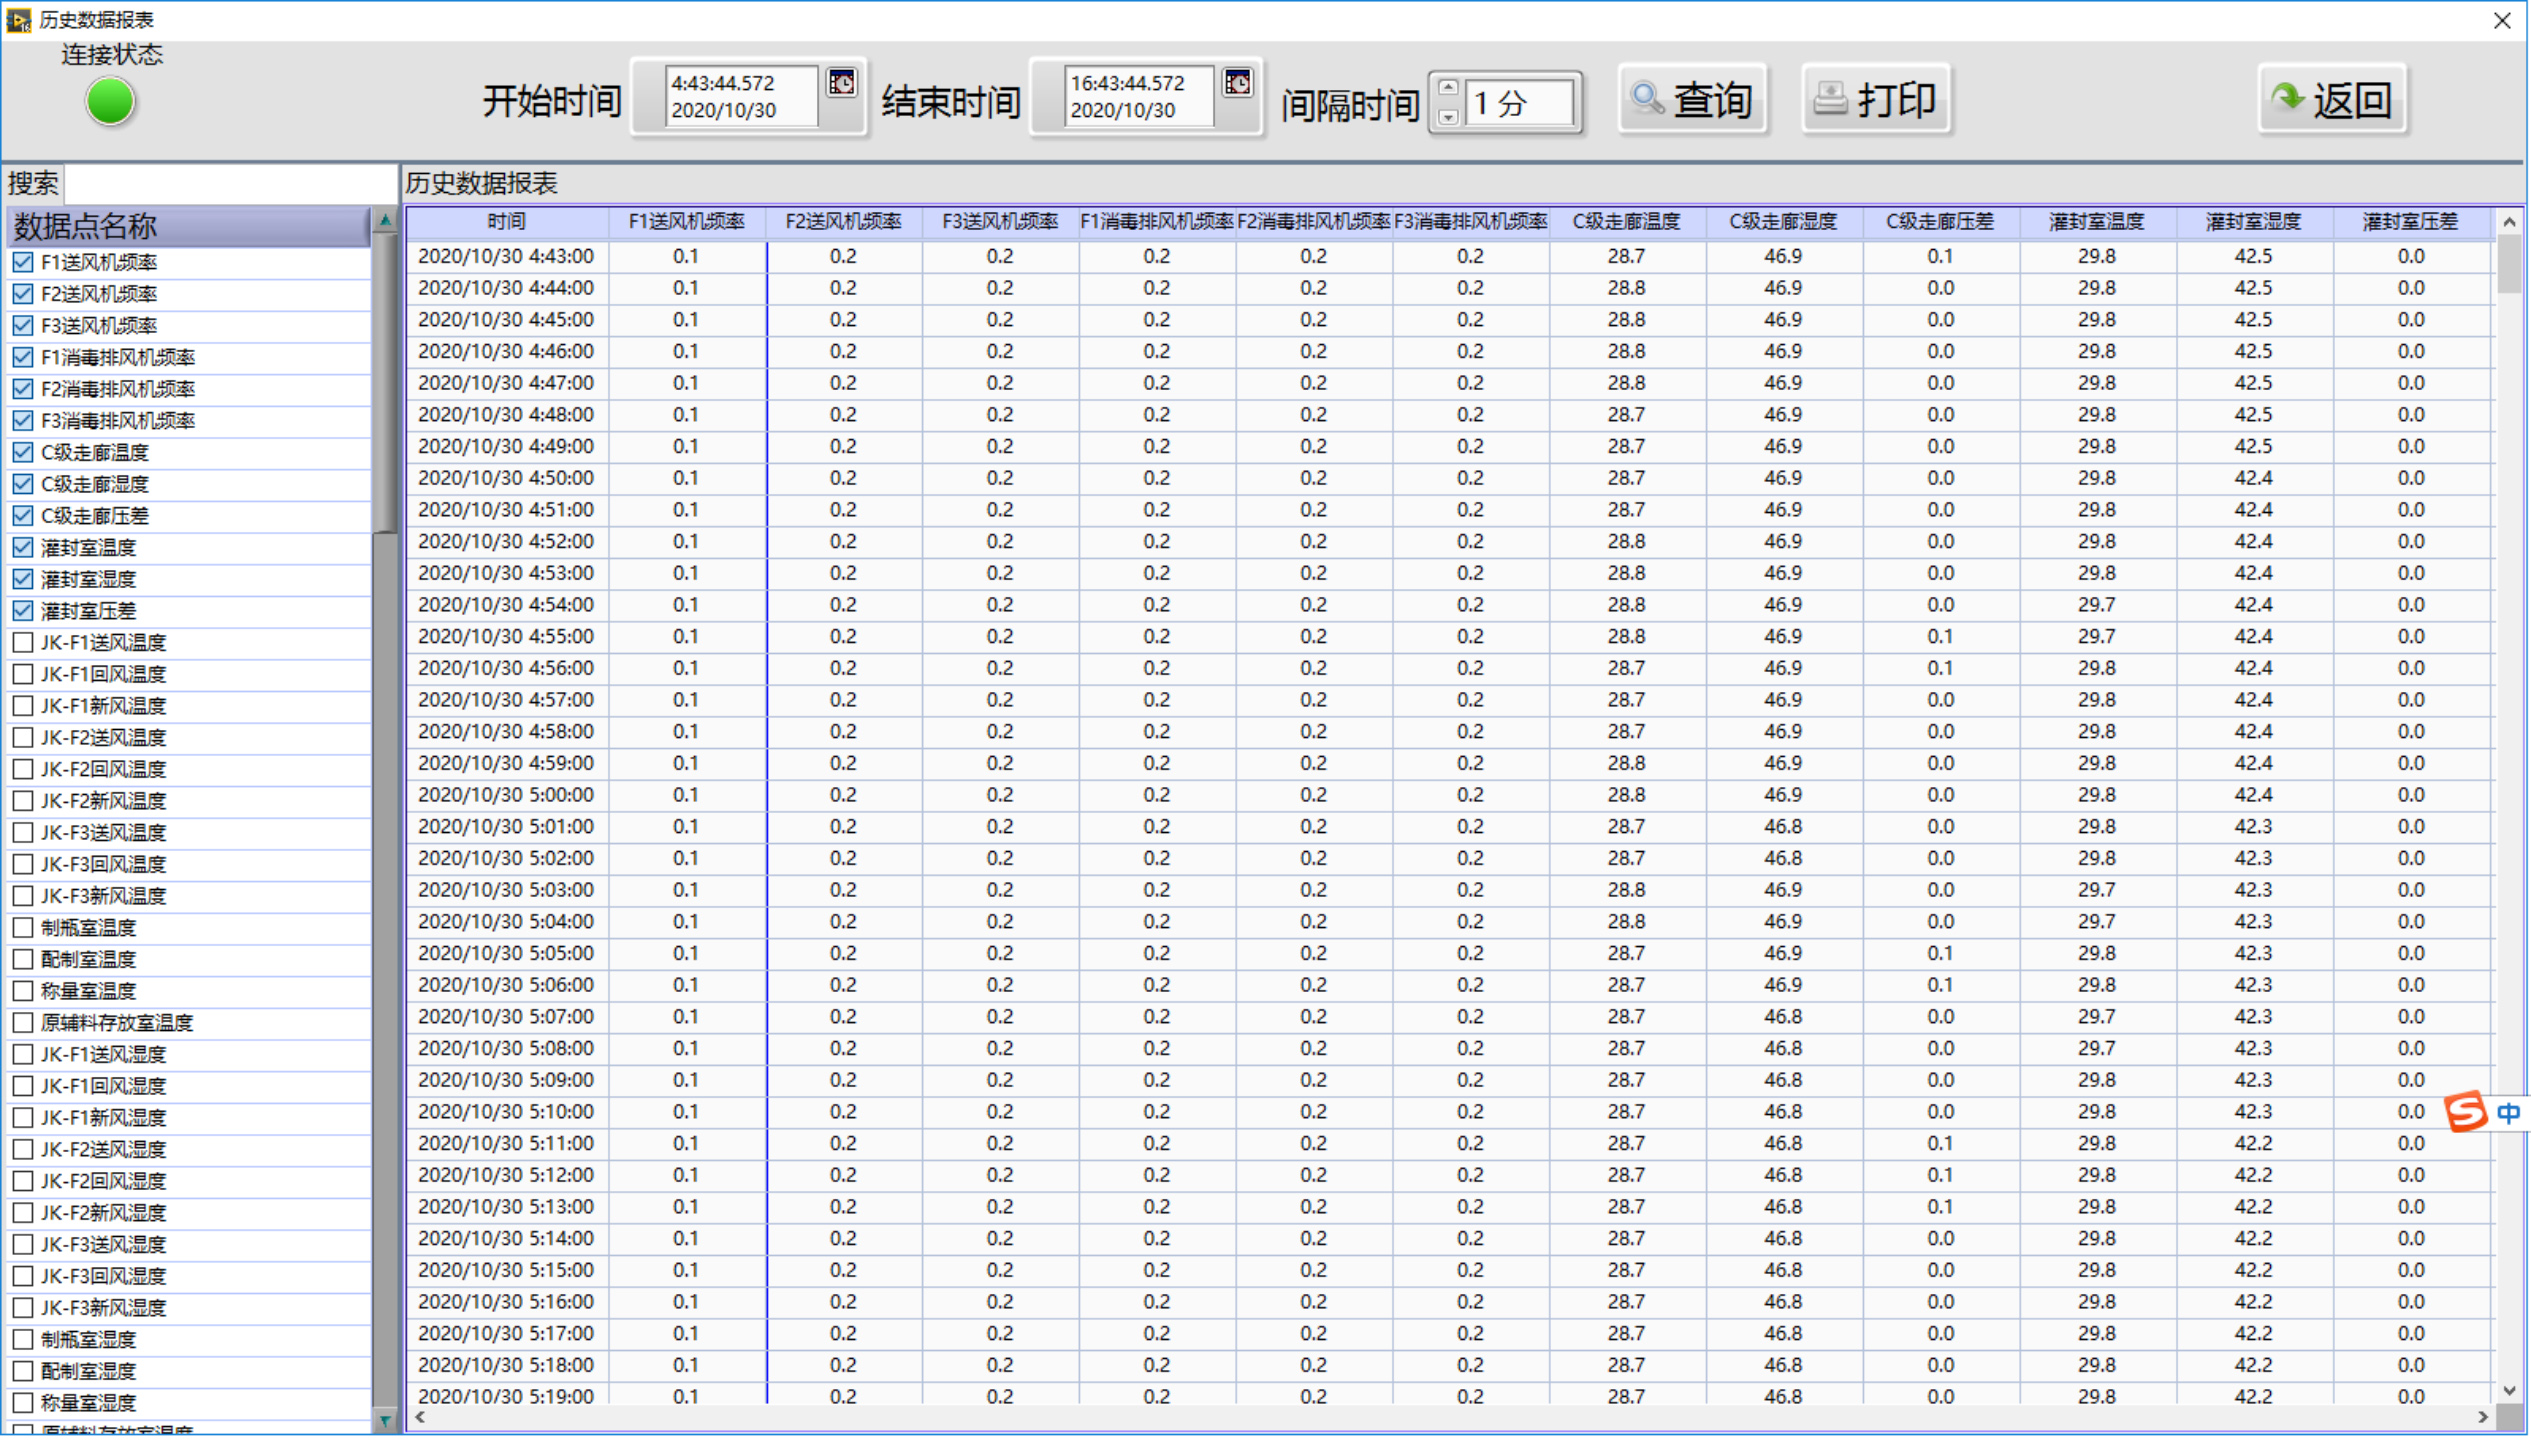Select the 2020/10/30 5:00:00 time cell
2531x1440 pixels.
pos(506,796)
